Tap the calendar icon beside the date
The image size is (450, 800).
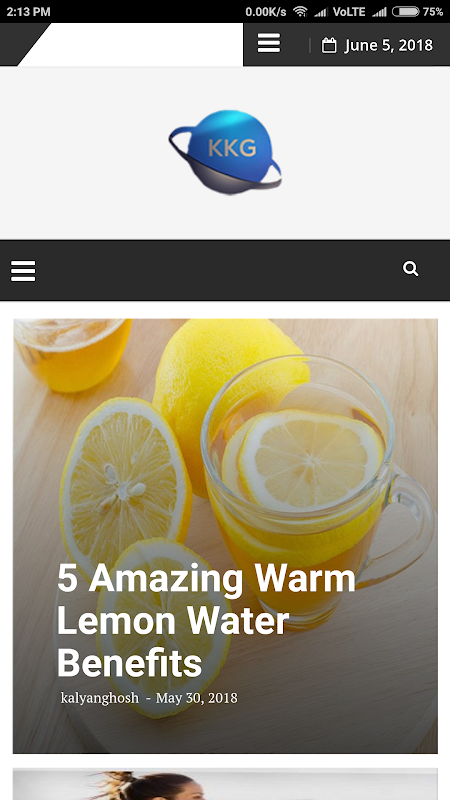pos(329,45)
